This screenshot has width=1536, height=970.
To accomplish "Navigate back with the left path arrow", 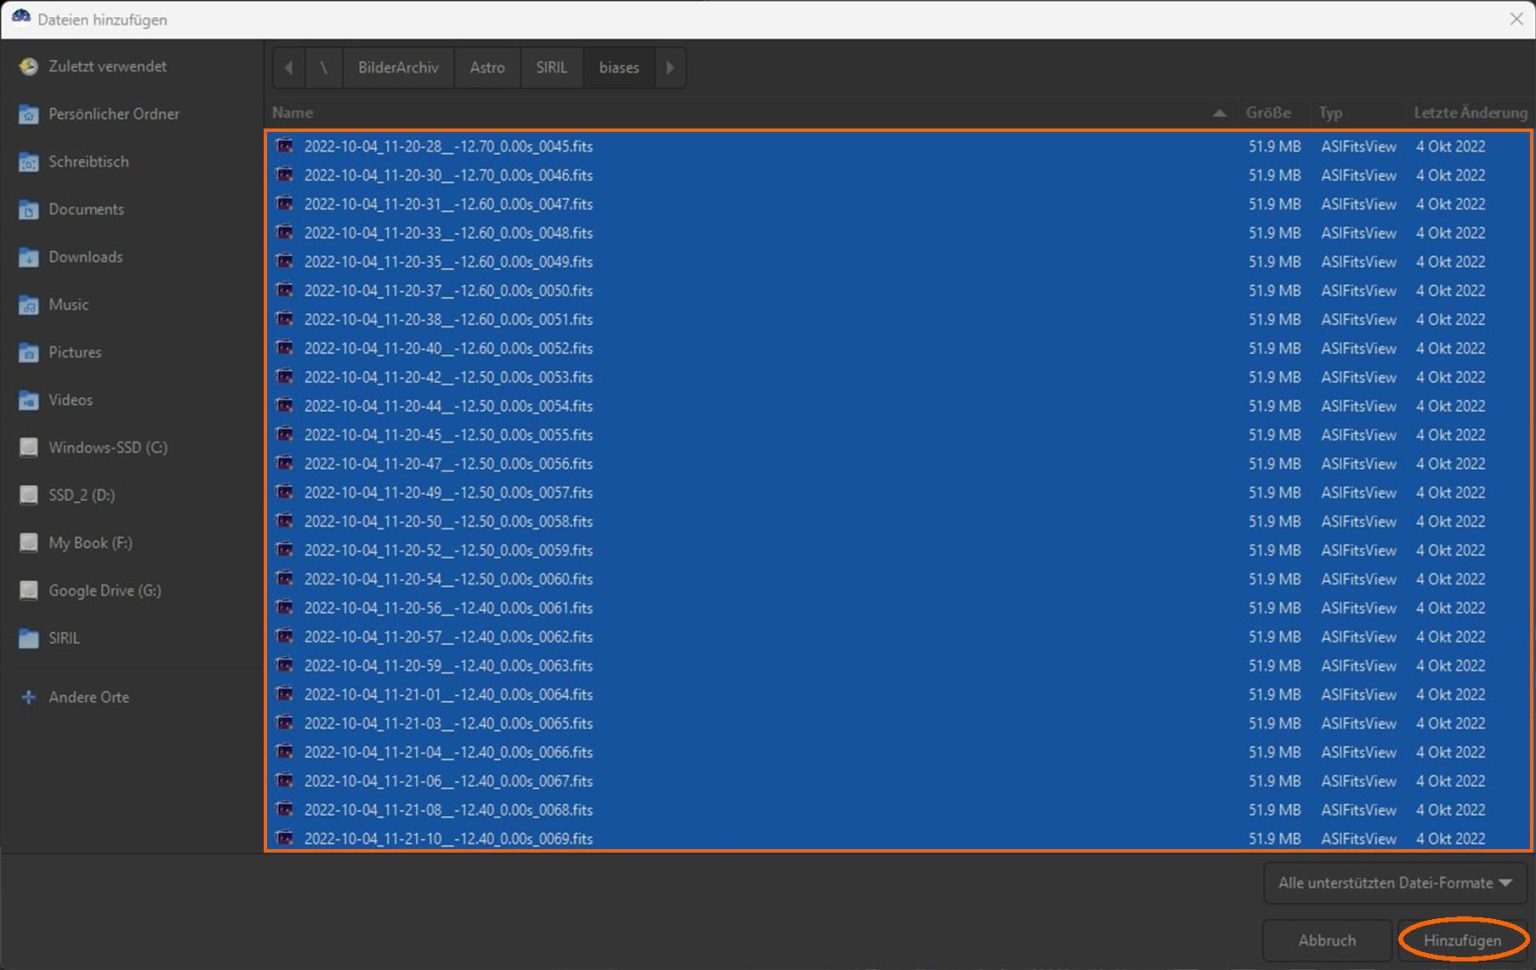I will [x=289, y=68].
